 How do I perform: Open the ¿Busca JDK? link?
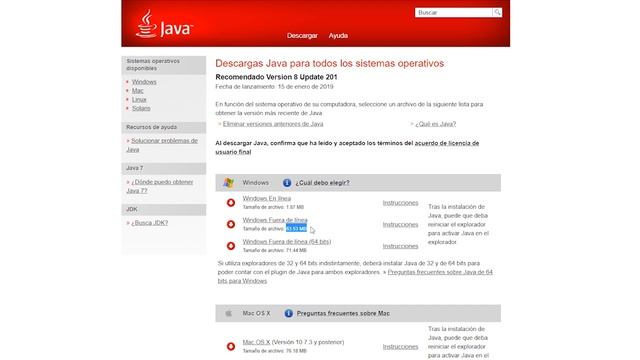click(150, 223)
